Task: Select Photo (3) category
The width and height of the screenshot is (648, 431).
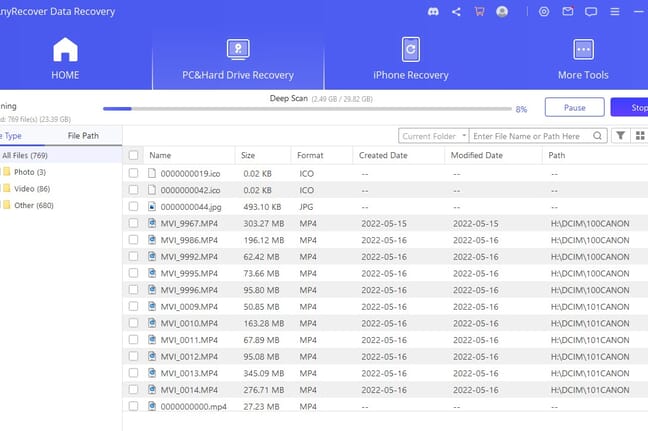Action: (30, 172)
